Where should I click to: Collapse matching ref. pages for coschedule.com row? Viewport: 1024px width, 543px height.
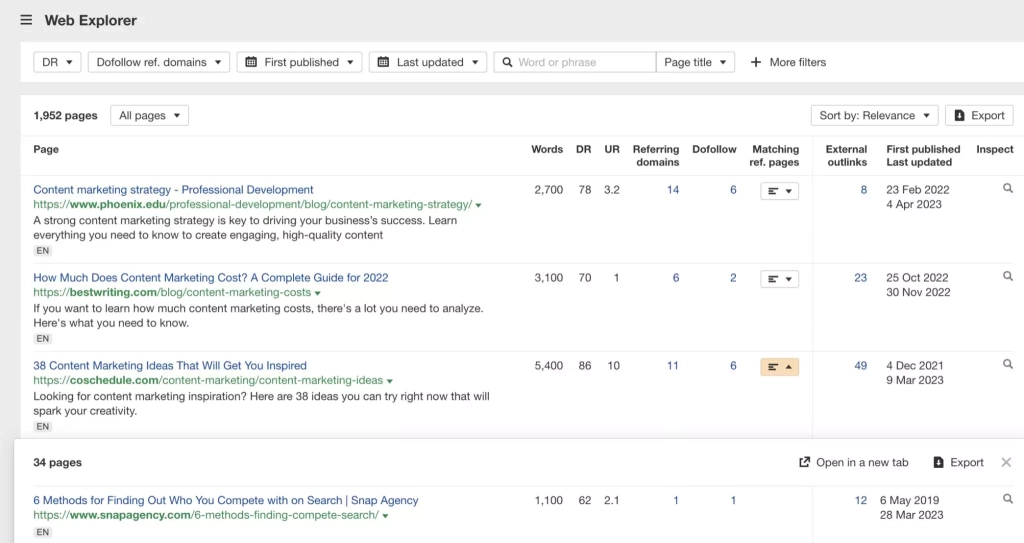[x=779, y=367]
